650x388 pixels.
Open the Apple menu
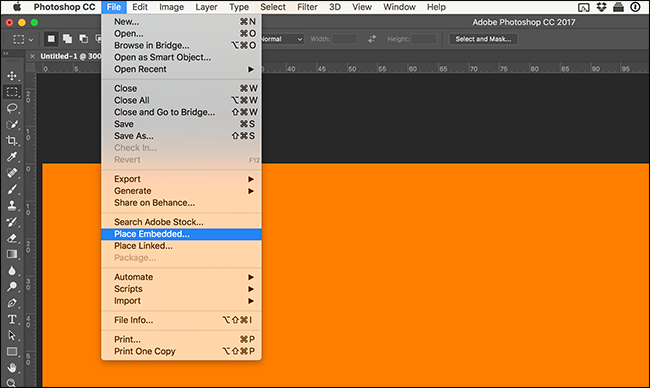[17, 7]
